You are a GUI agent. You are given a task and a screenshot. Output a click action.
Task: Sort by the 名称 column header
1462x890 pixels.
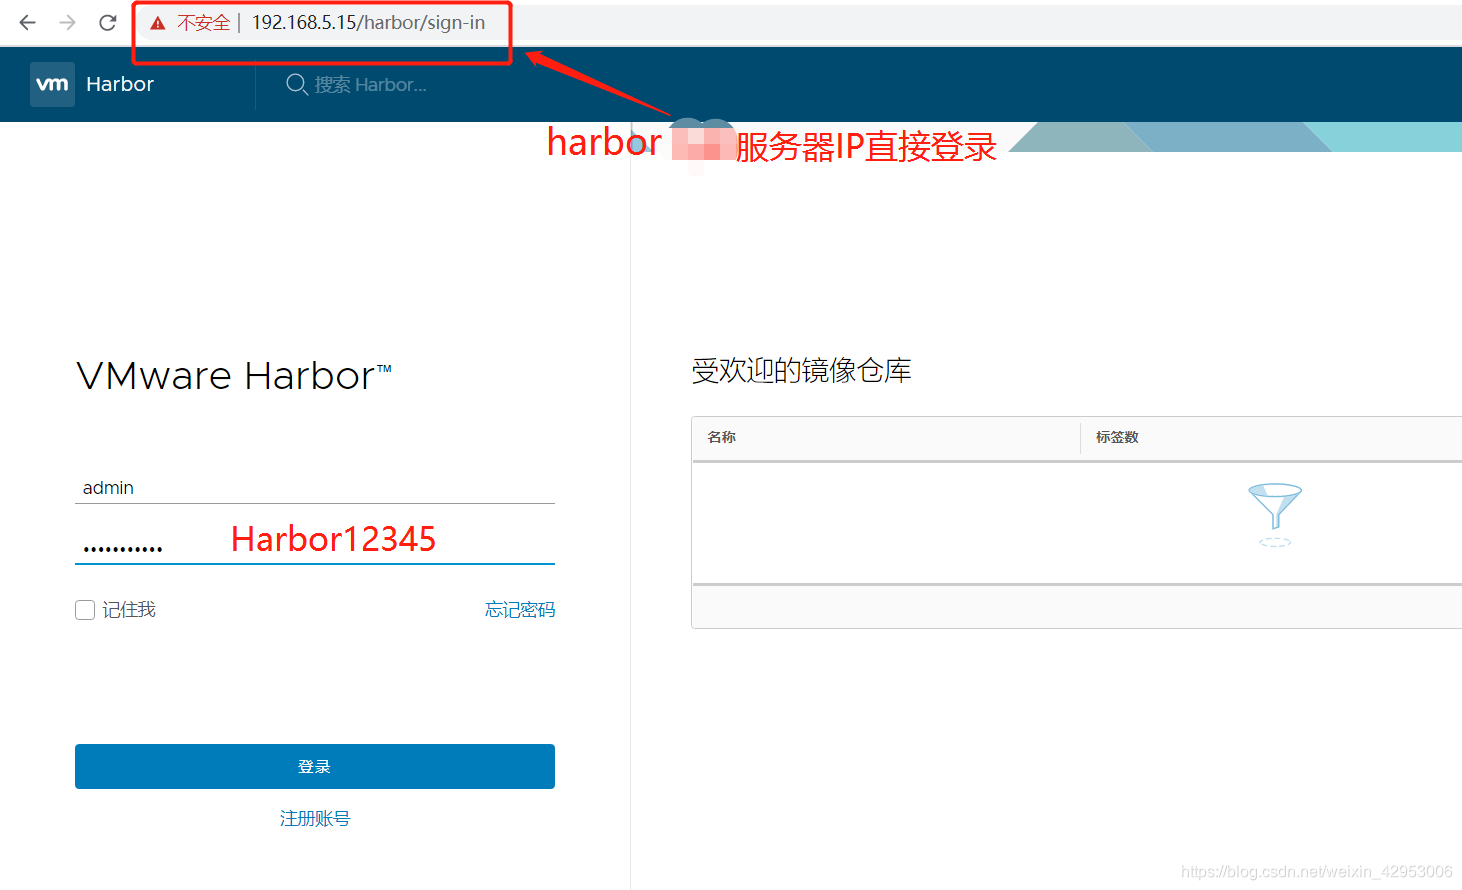click(722, 437)
